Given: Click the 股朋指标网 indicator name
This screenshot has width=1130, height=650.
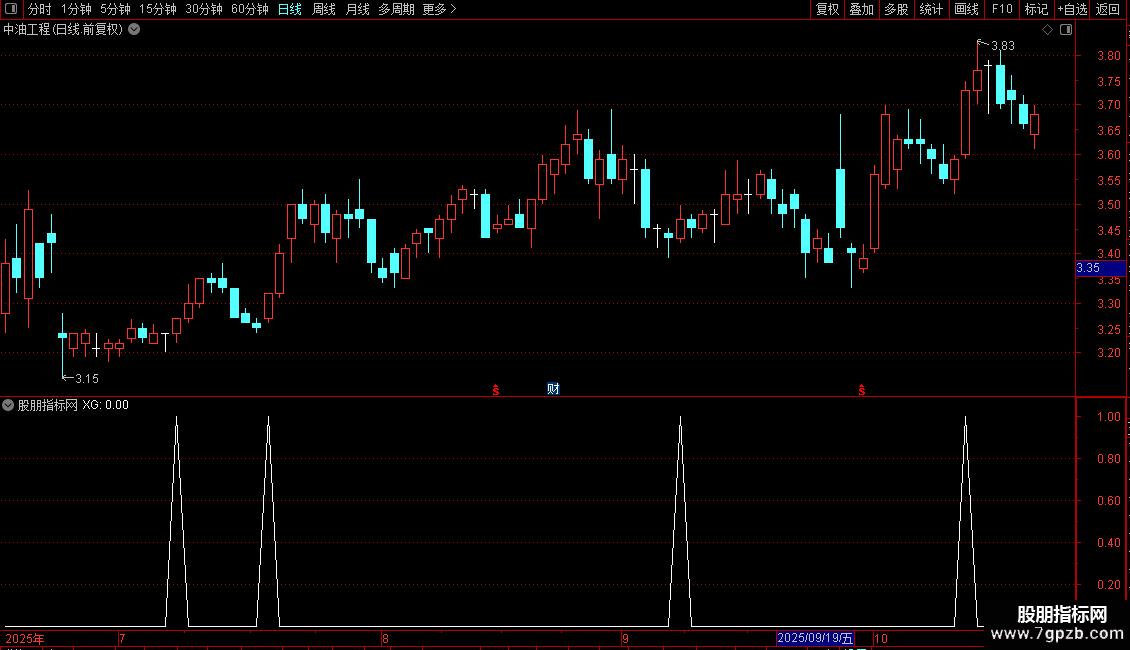Looking at the screenshot, I should pyautogui.click(x=48, y=405).
